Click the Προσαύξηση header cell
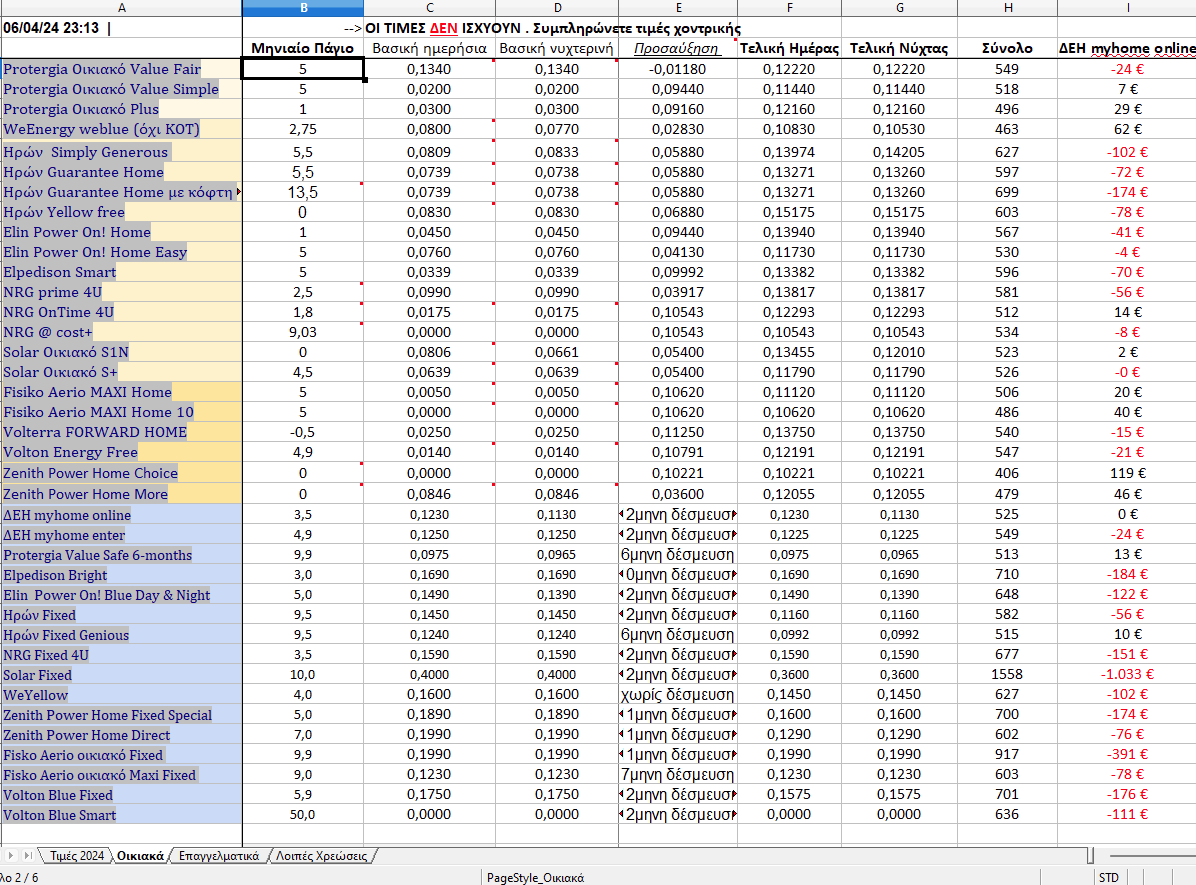 [x=678, y=48]
